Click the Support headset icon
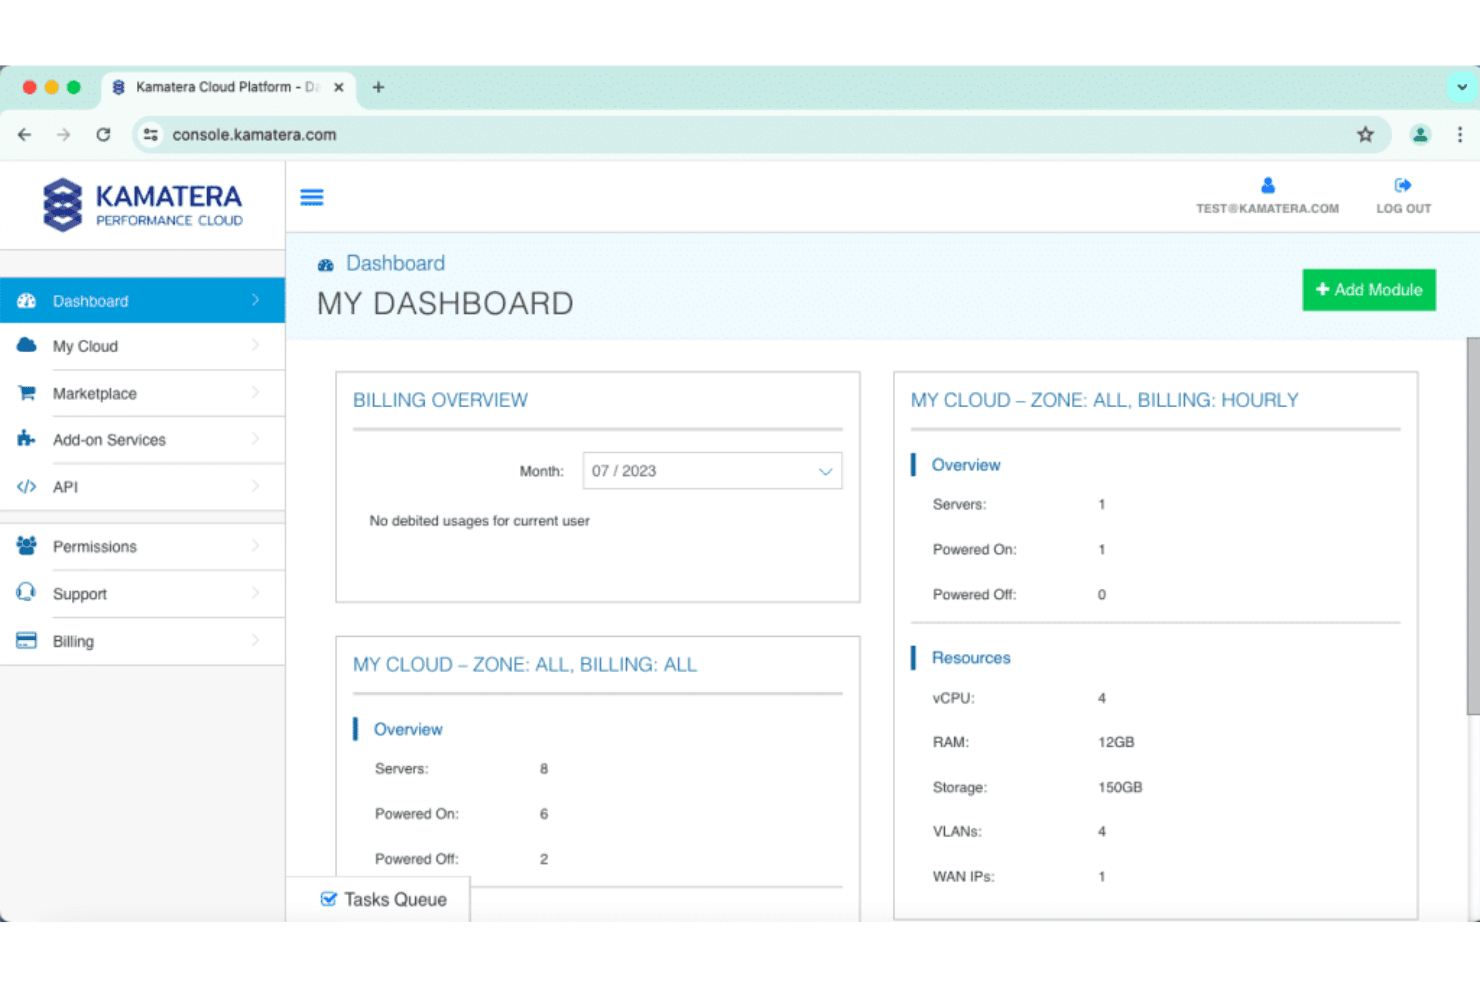The height and width of the screenshot is (987, 1480). [27, 593]
